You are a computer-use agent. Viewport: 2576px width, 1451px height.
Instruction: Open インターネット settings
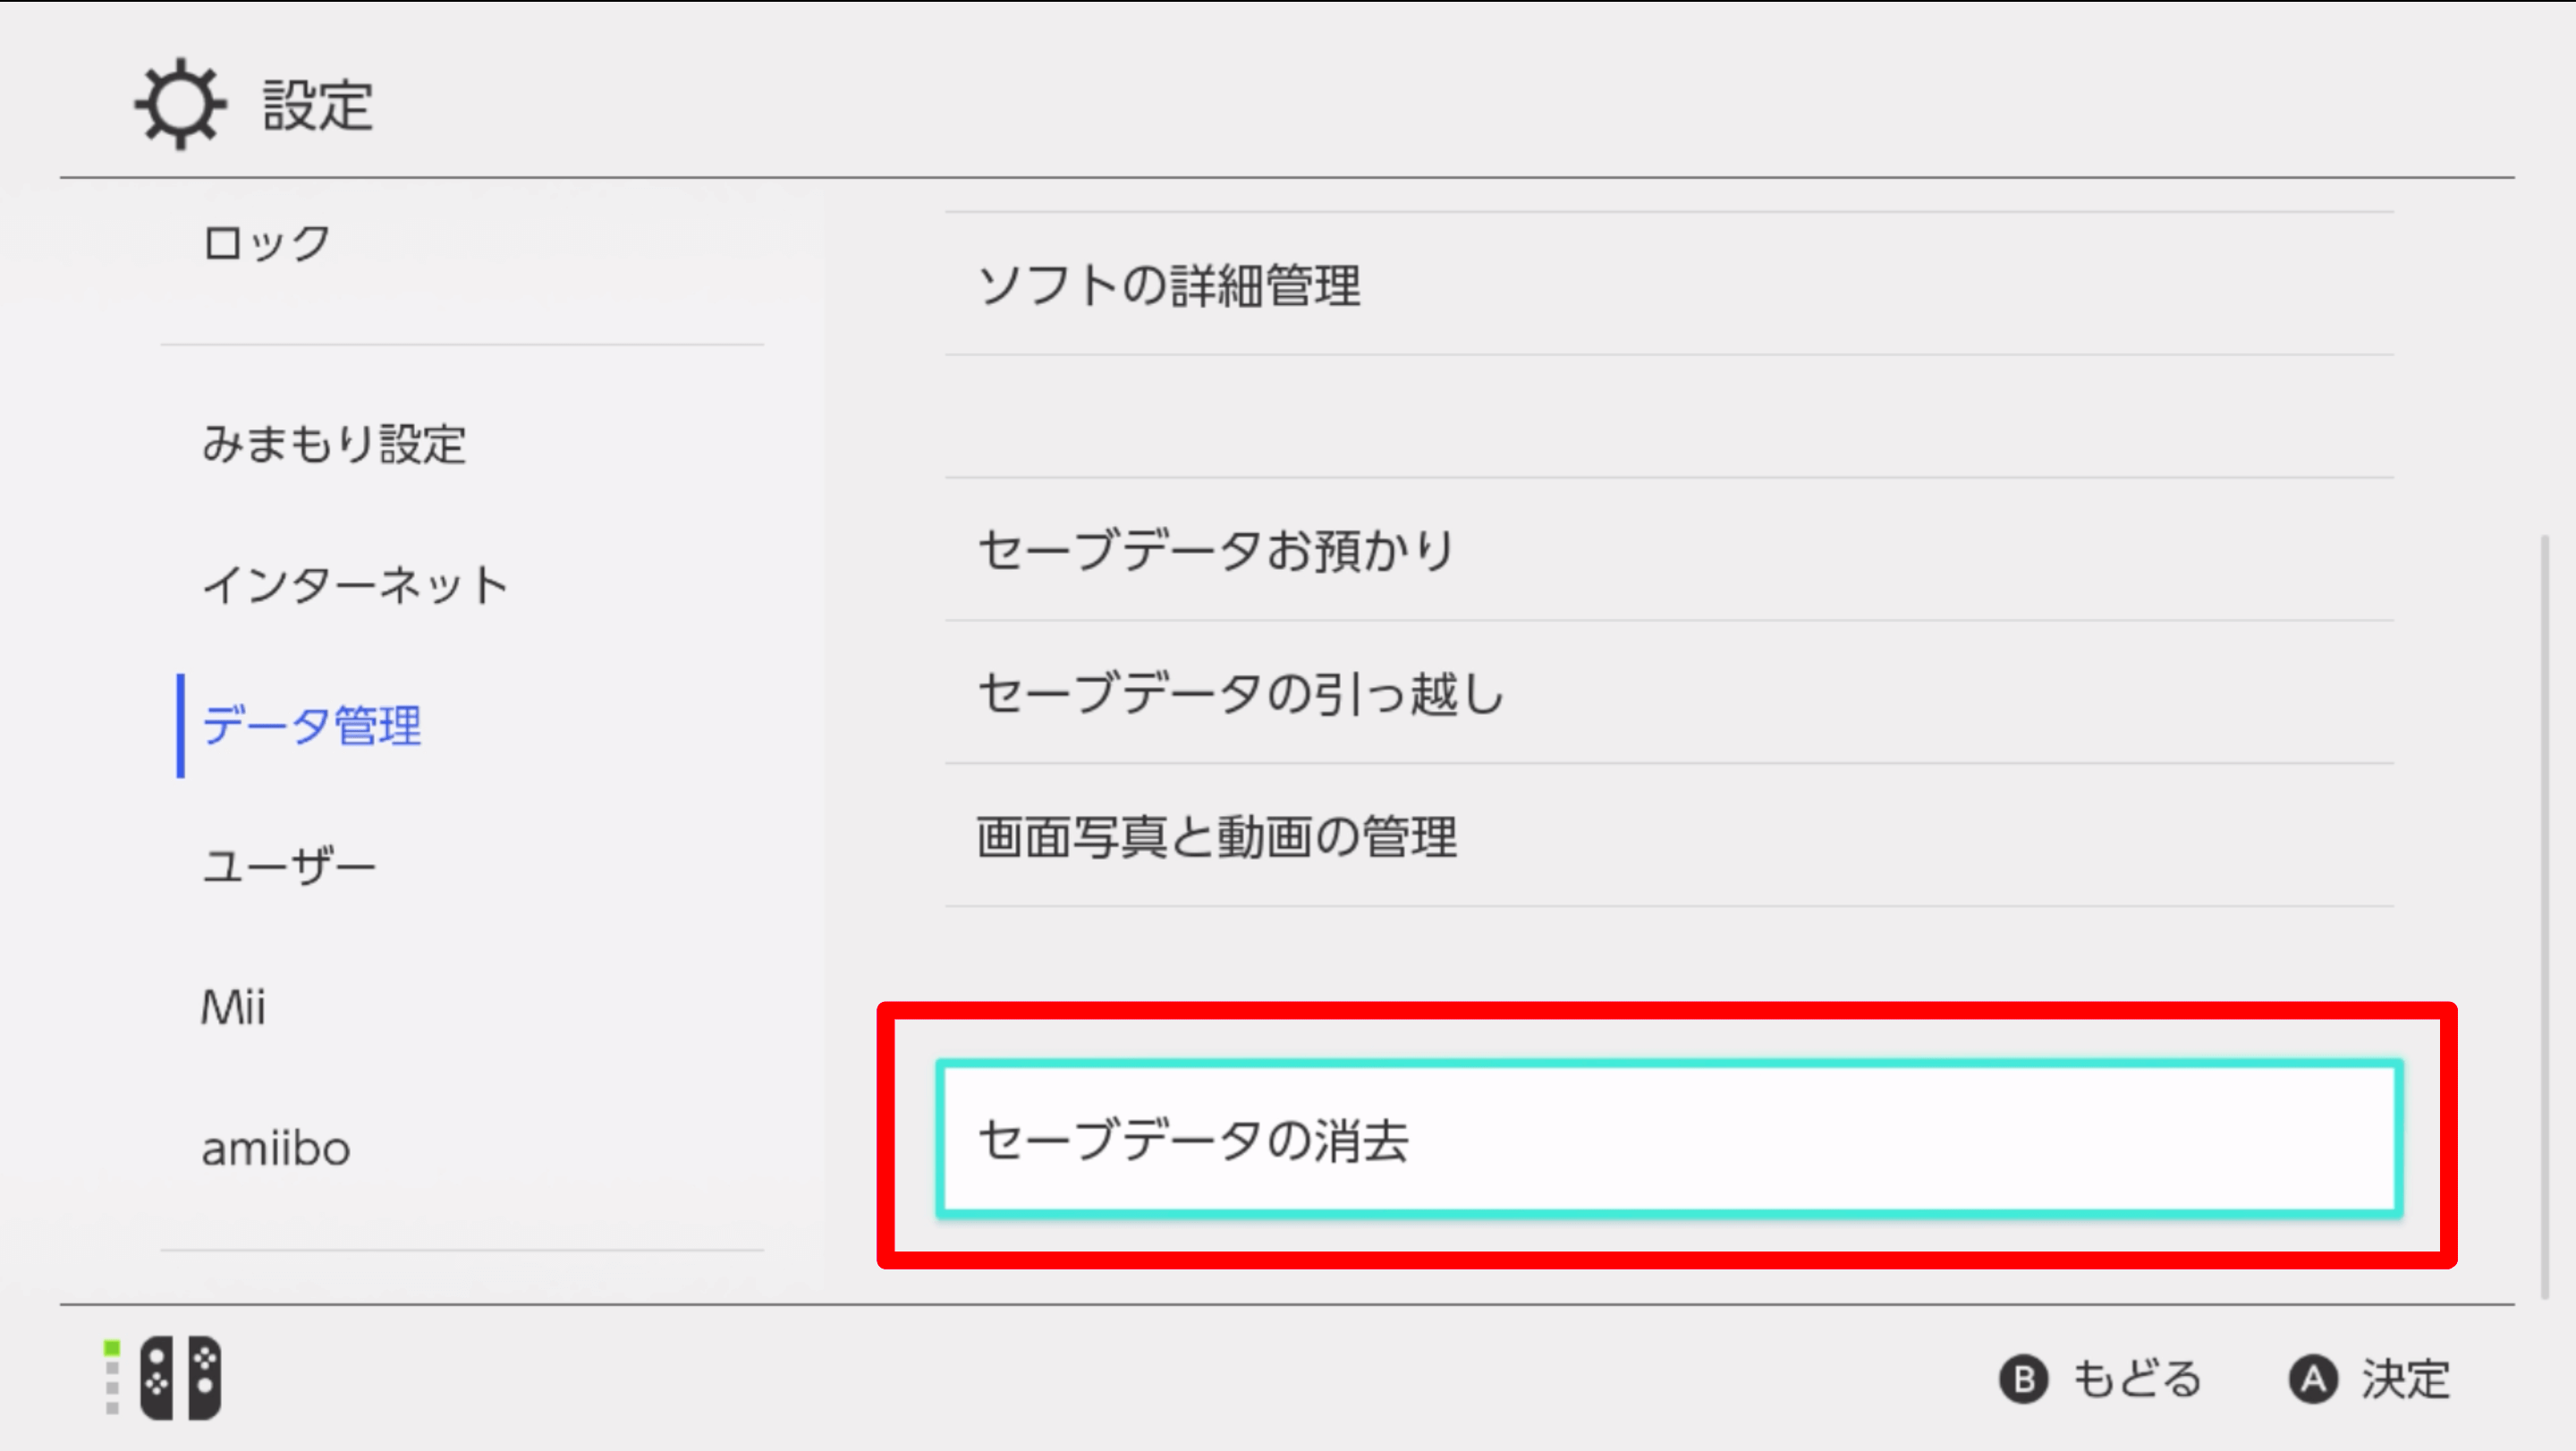[x=356, y=585]
